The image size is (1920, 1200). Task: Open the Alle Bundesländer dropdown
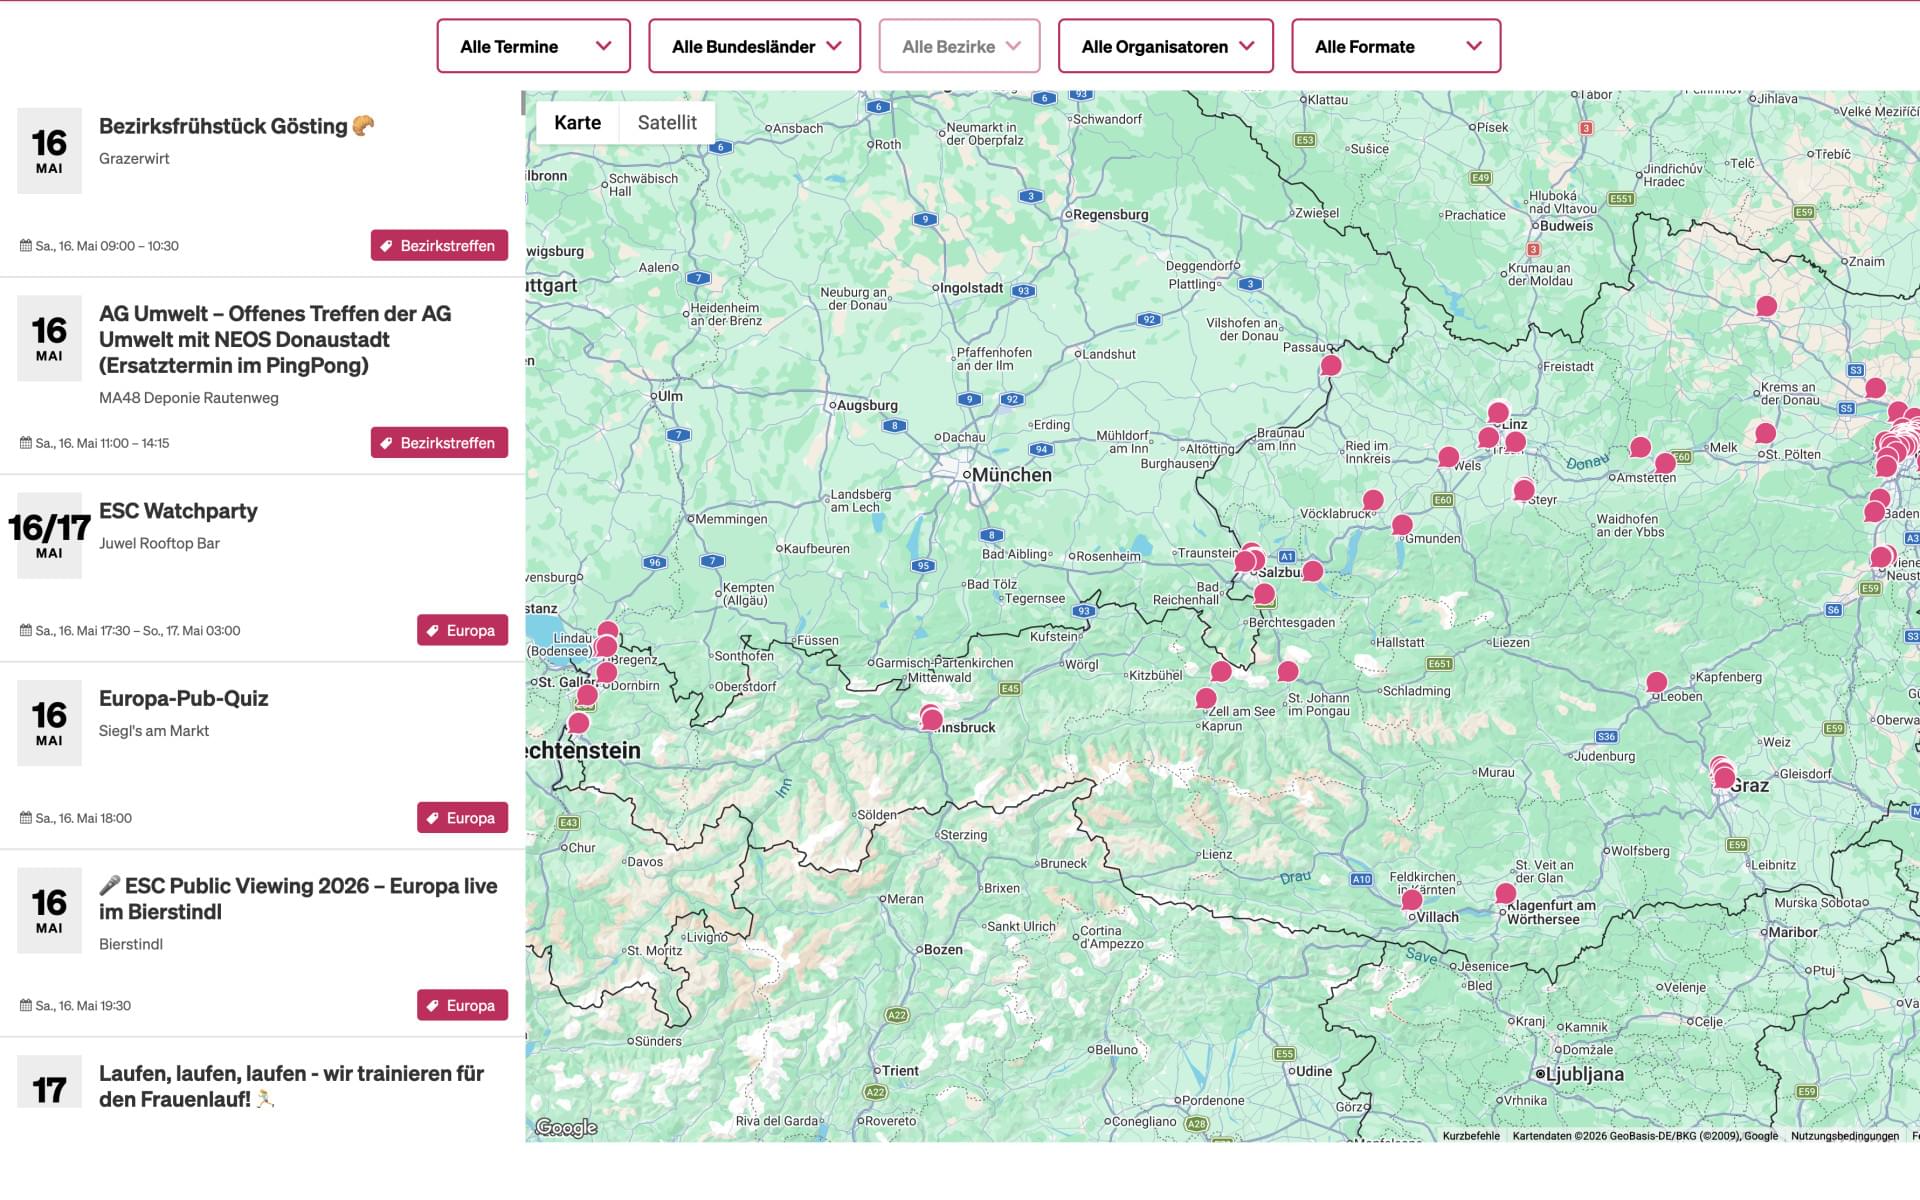(754, 46)
